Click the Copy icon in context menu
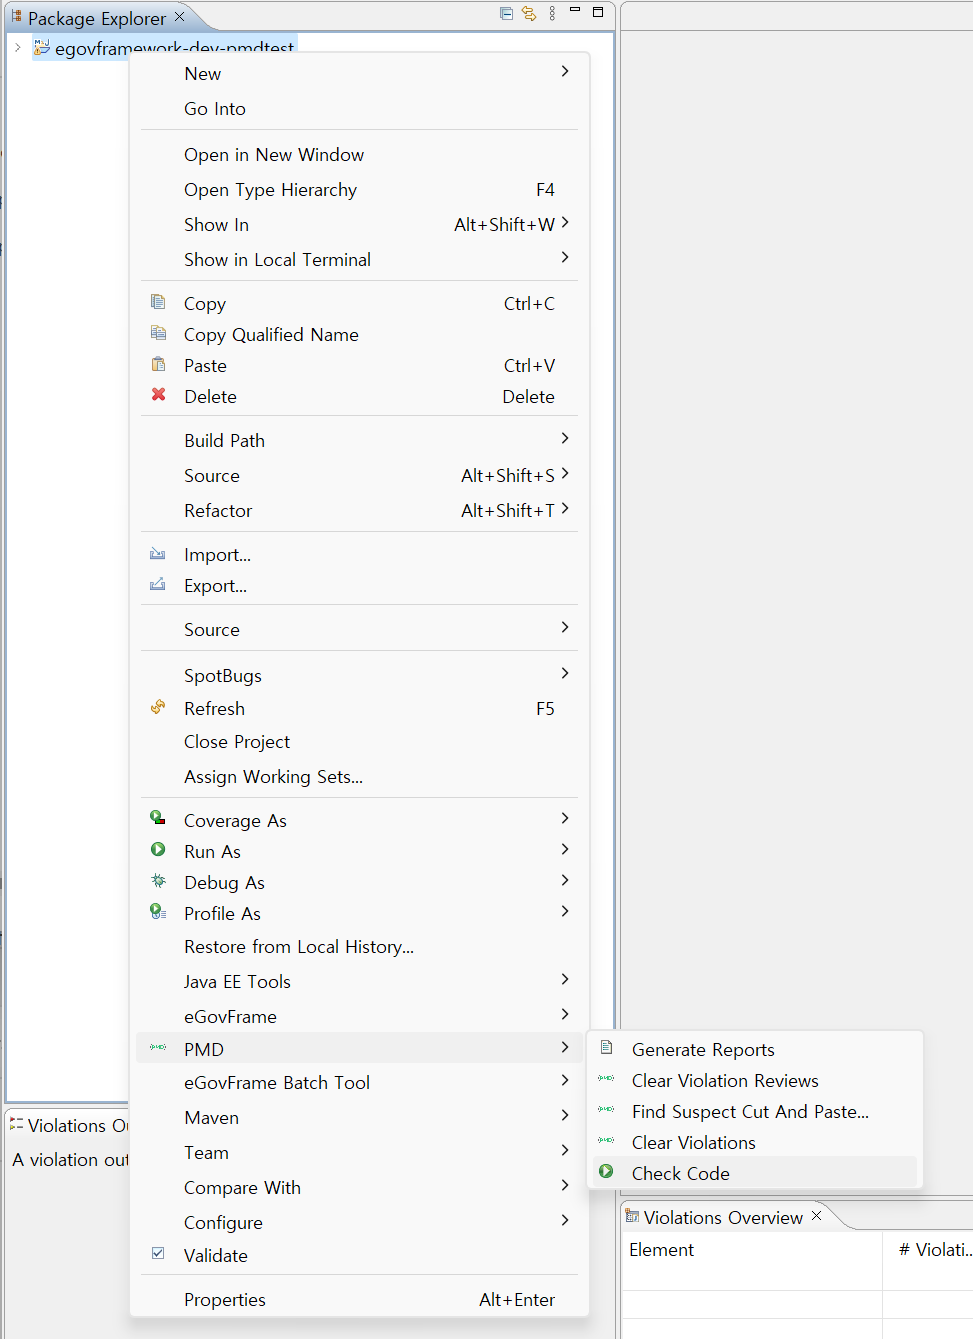The image size is (973, 1339). point(158,302)
